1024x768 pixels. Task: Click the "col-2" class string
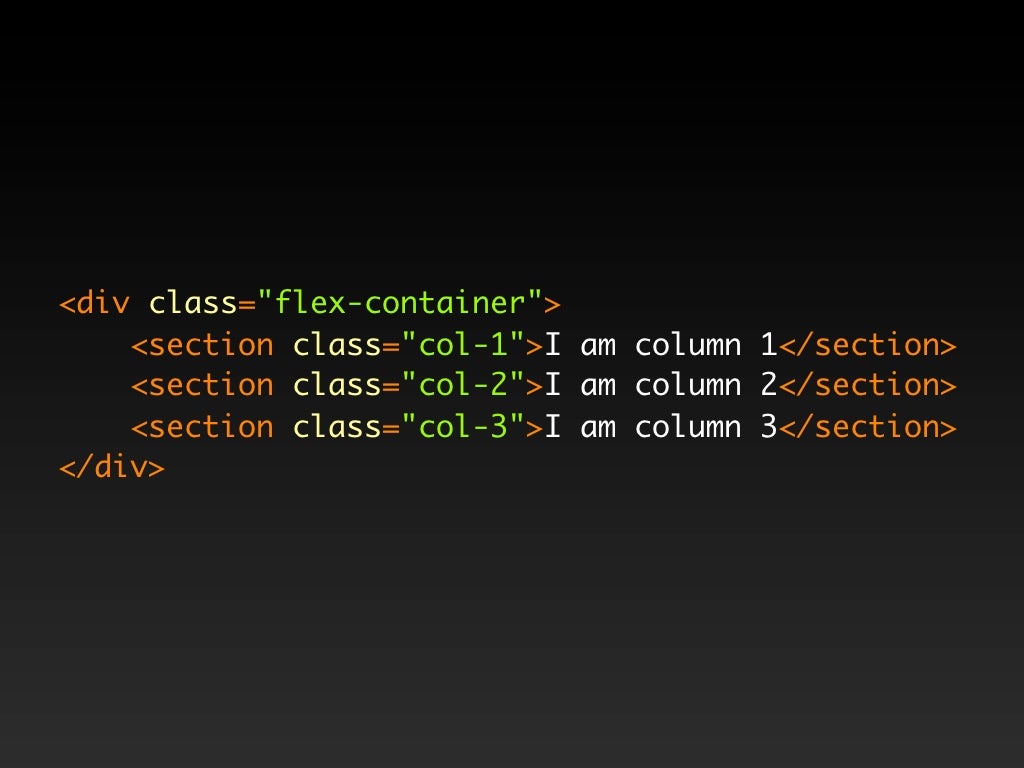463,385
